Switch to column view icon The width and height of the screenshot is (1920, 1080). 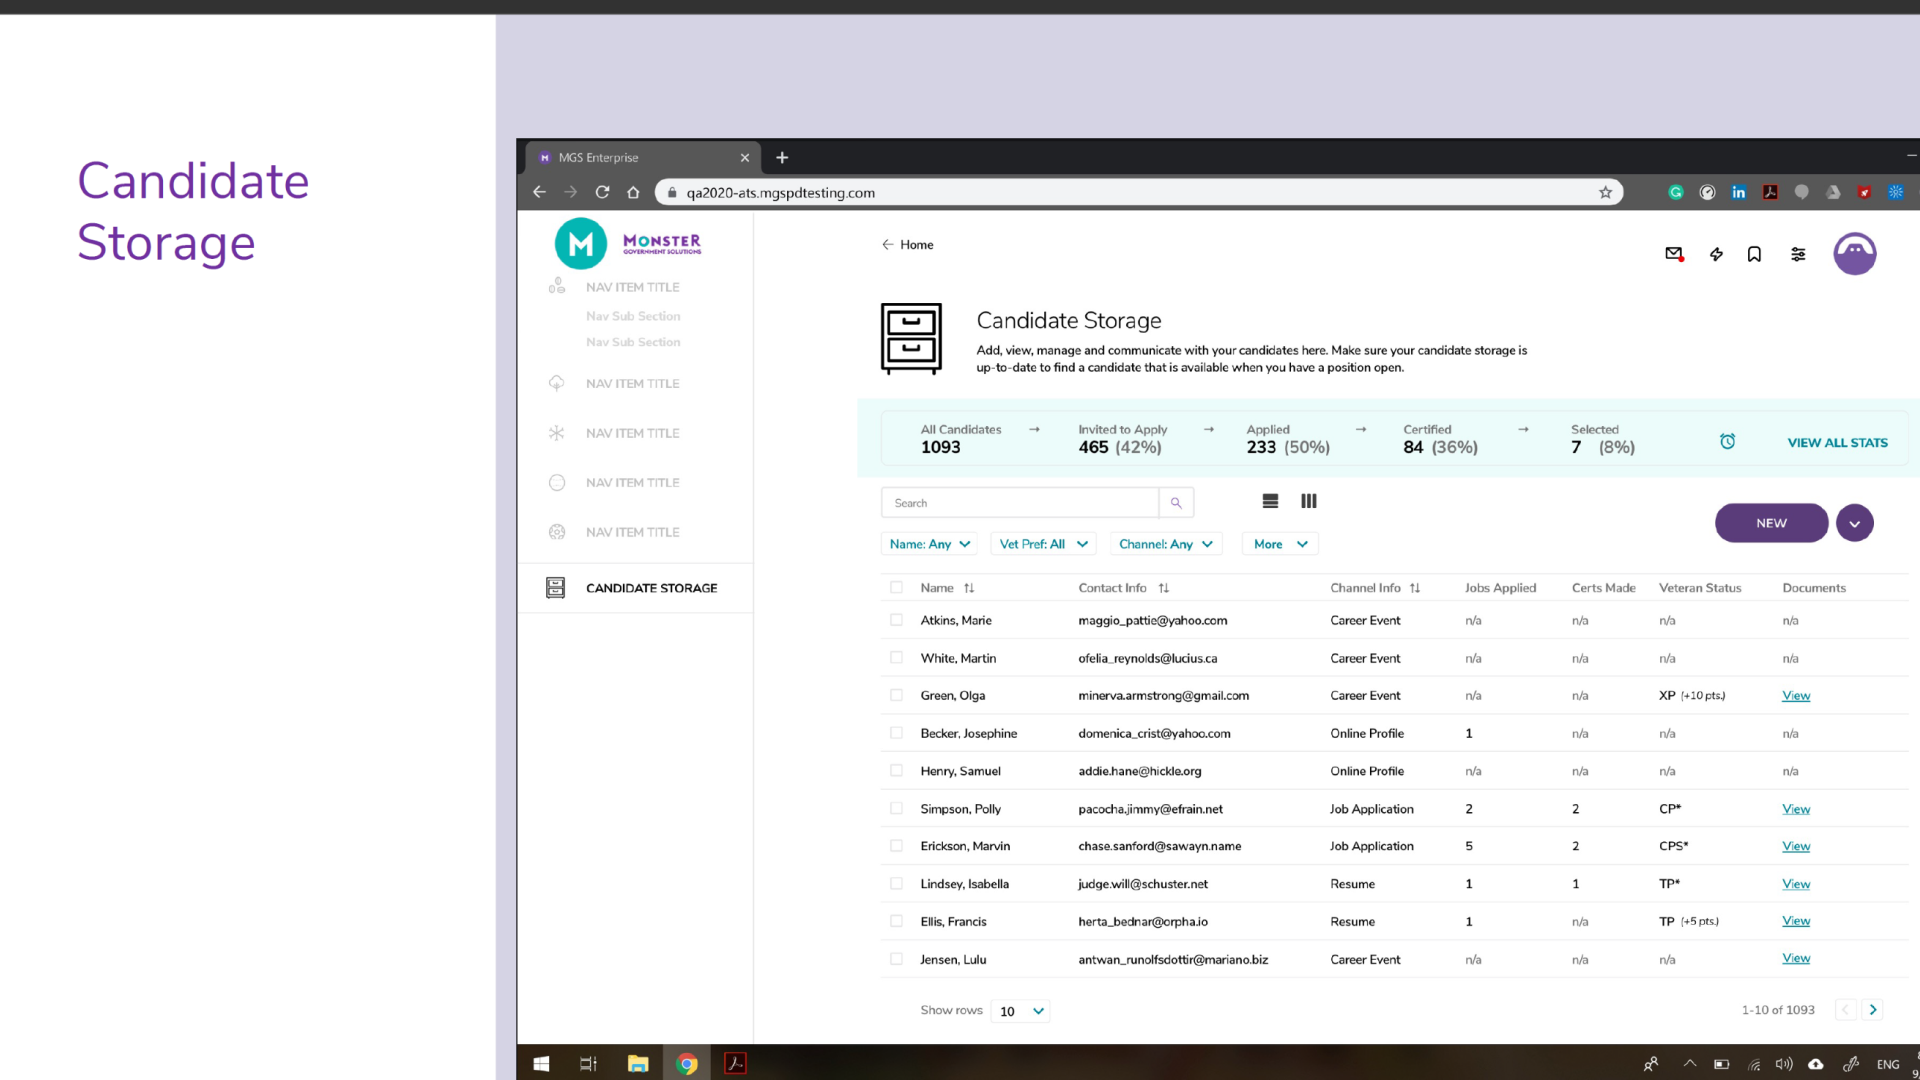coord(1308,501)
